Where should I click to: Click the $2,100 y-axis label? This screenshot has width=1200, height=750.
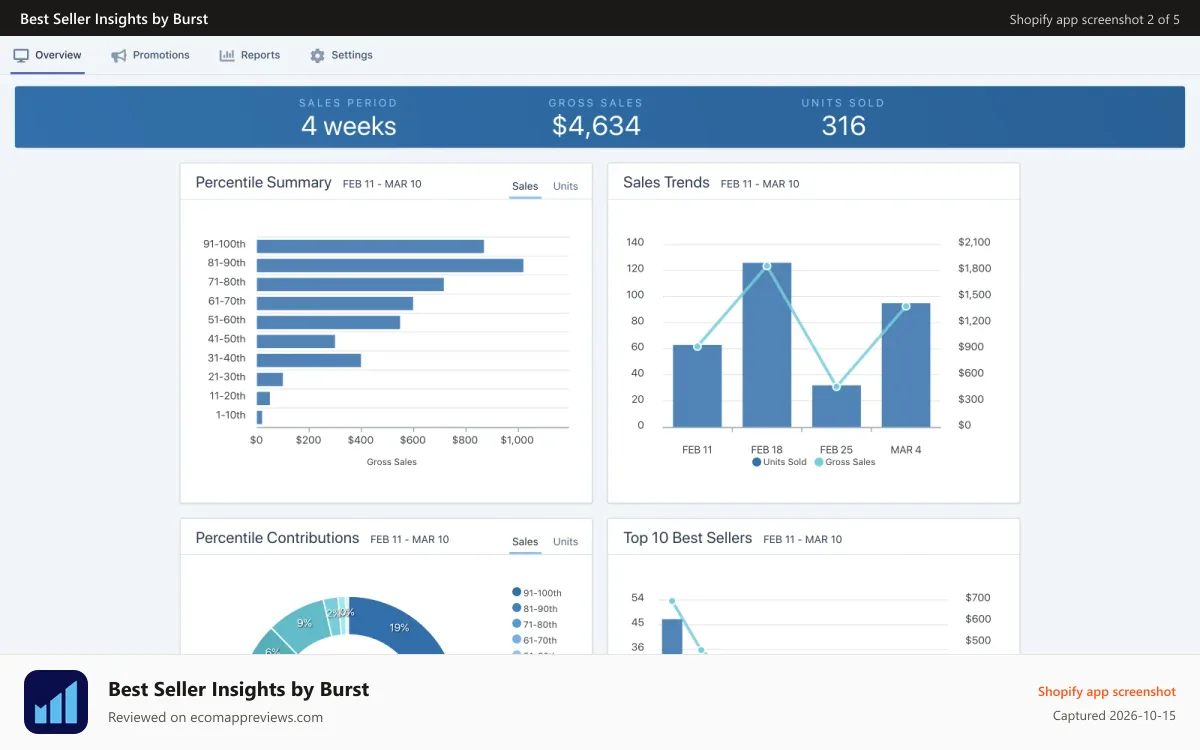[974, 242]
